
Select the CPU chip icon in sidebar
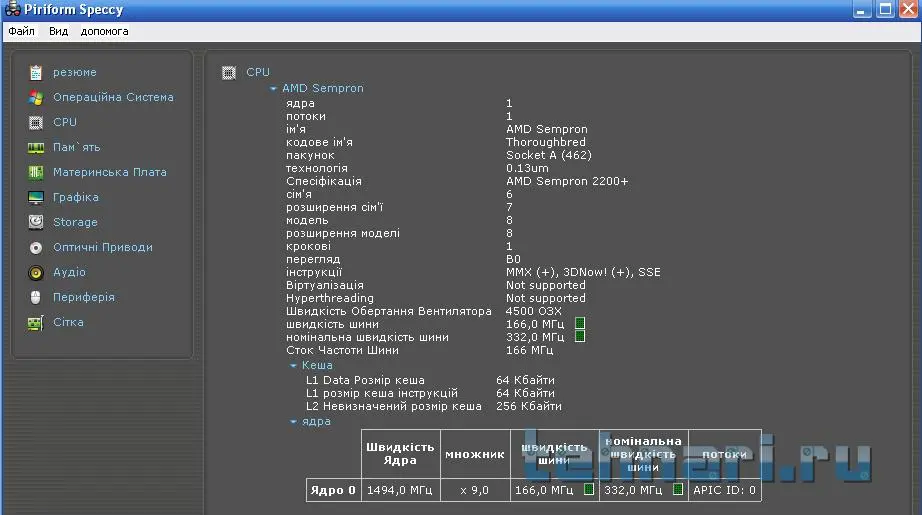36,122
